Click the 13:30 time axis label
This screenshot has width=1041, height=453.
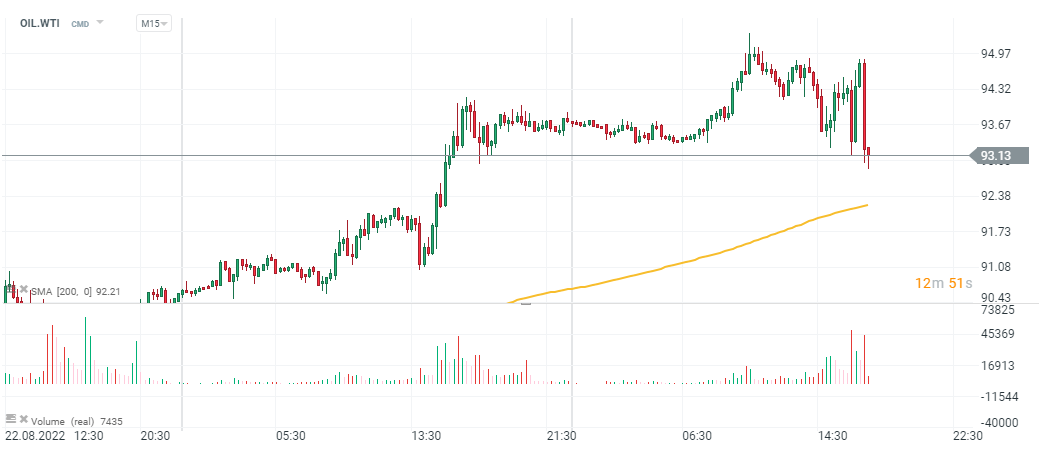click(x=426, y=436)
